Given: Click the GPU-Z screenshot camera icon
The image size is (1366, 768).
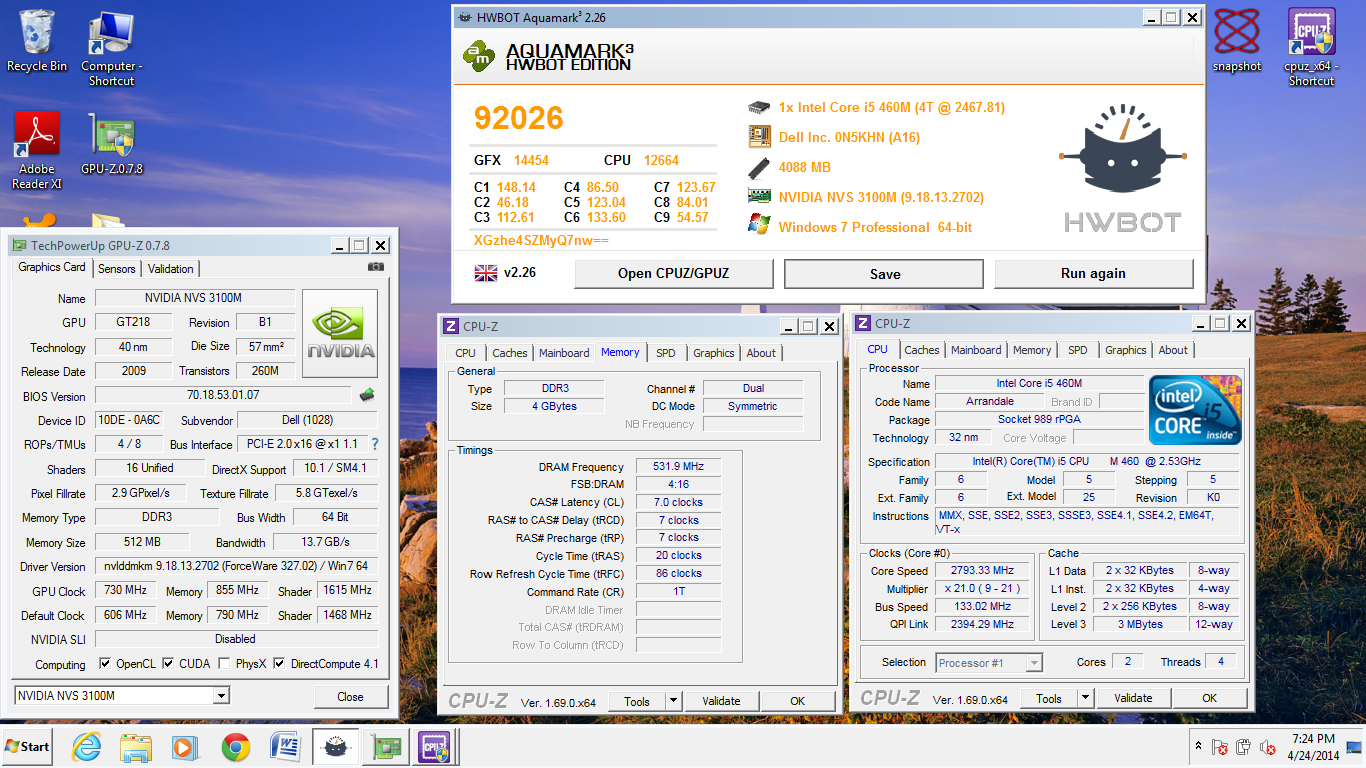Looking at the screenshot, I should 376,267.
